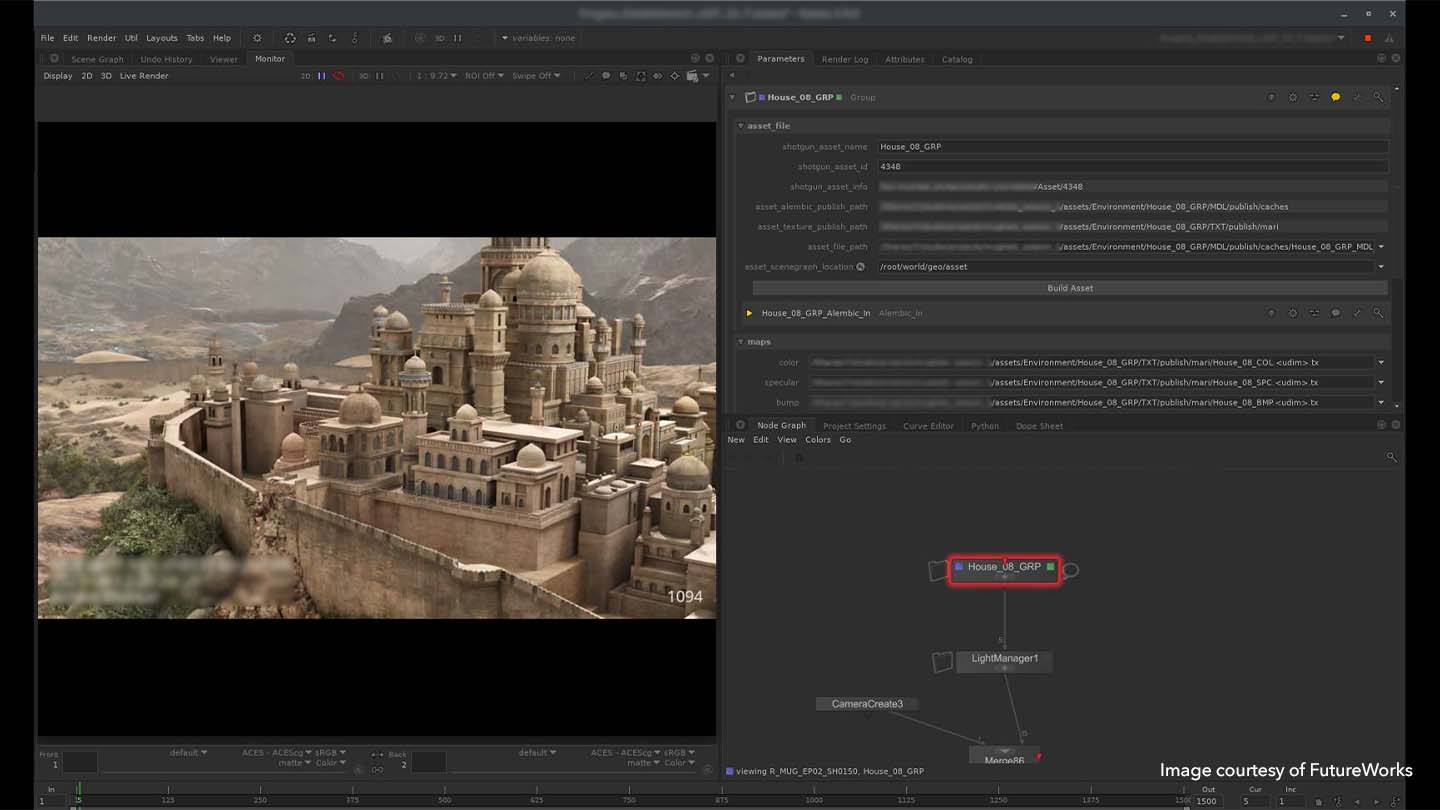The width and height of the screenshot is (1440, 810).
Task: Click the gear icon in the main toolbar
Action: pyautogui.click(x=257, y=38)
